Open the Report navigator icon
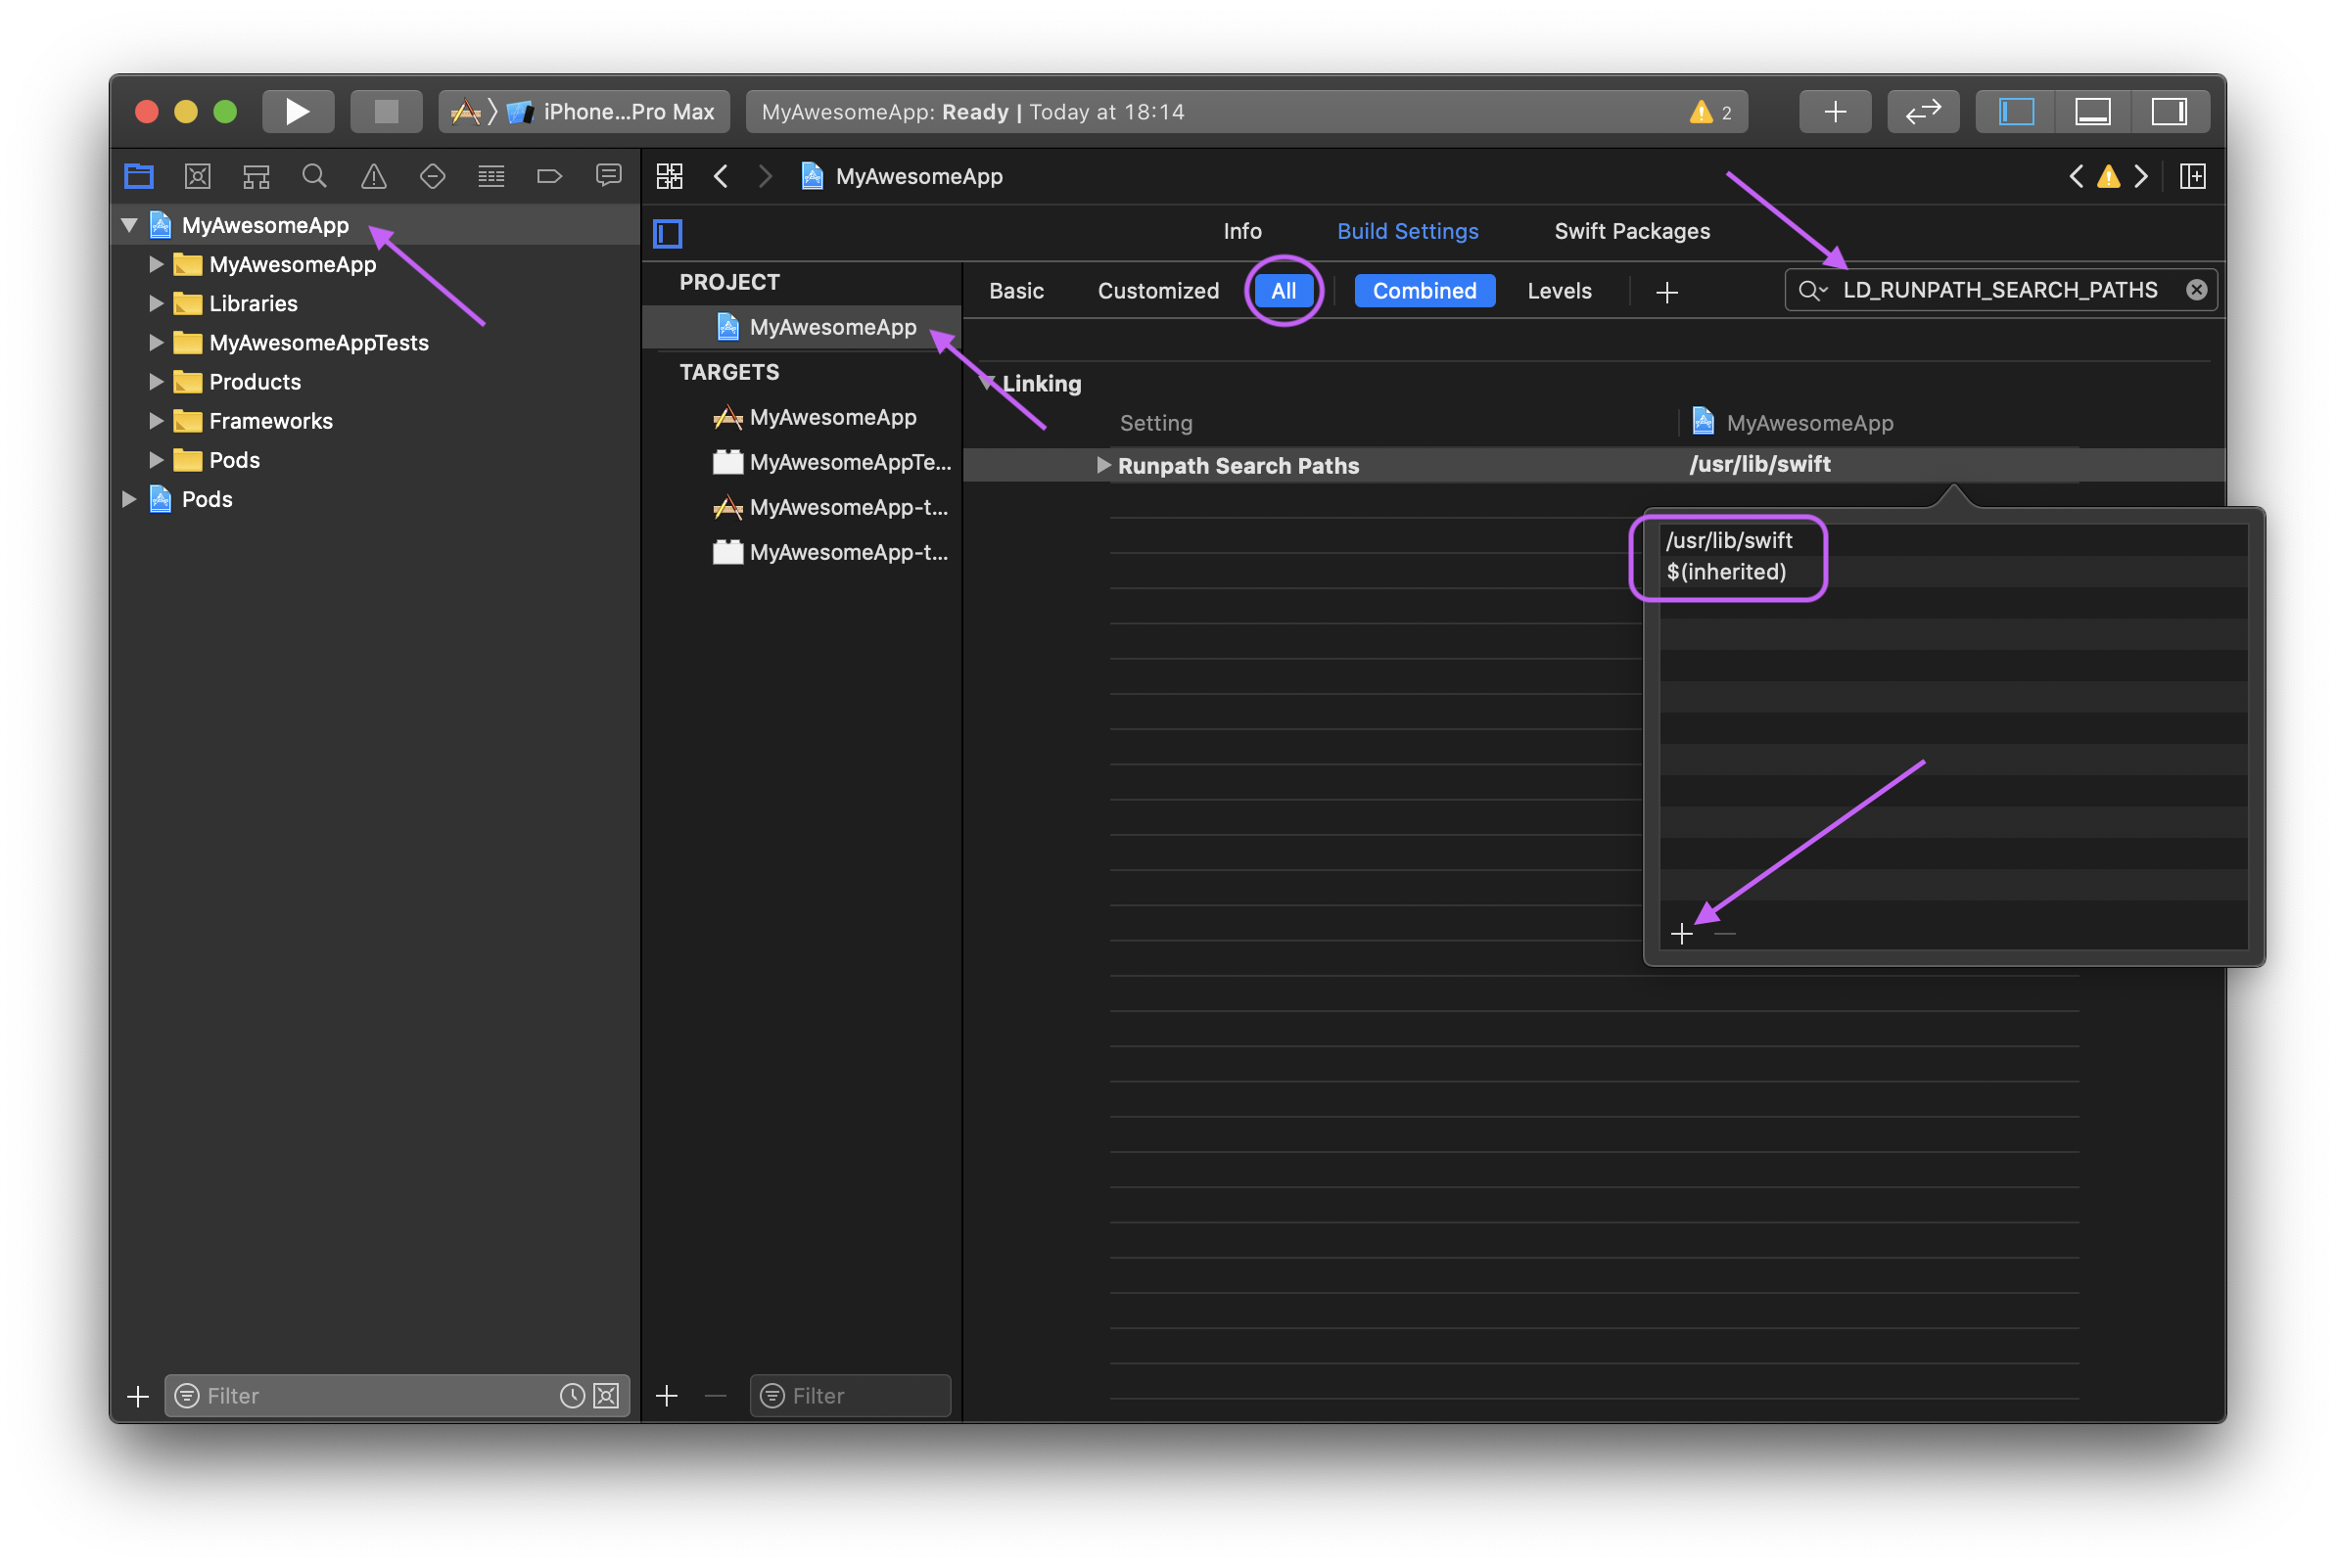2336x1568 pixels. point(608,177)
